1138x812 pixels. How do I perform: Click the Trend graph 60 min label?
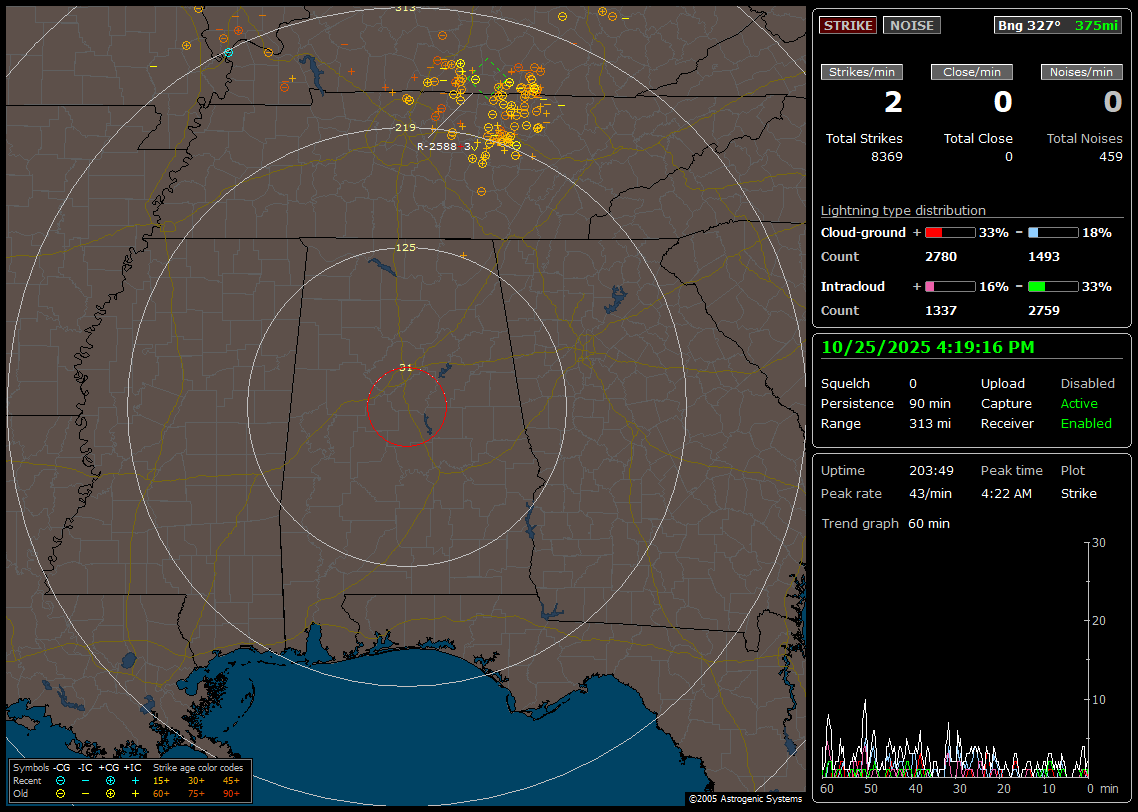click(885, 523)
